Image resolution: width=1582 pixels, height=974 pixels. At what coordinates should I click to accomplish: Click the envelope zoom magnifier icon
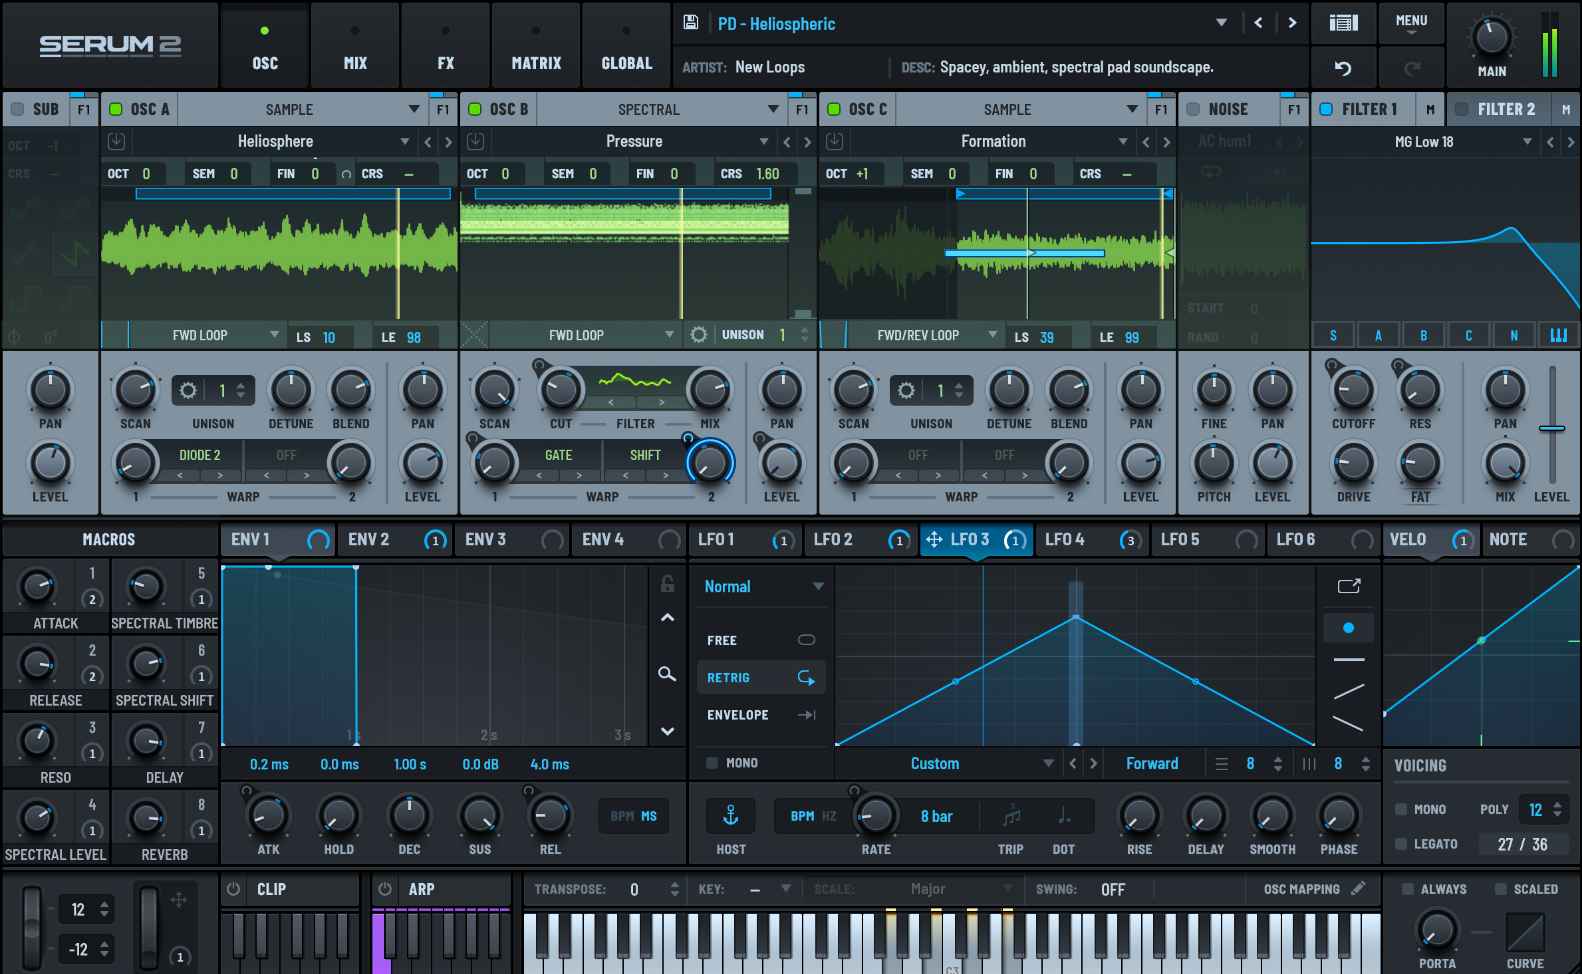667,674
